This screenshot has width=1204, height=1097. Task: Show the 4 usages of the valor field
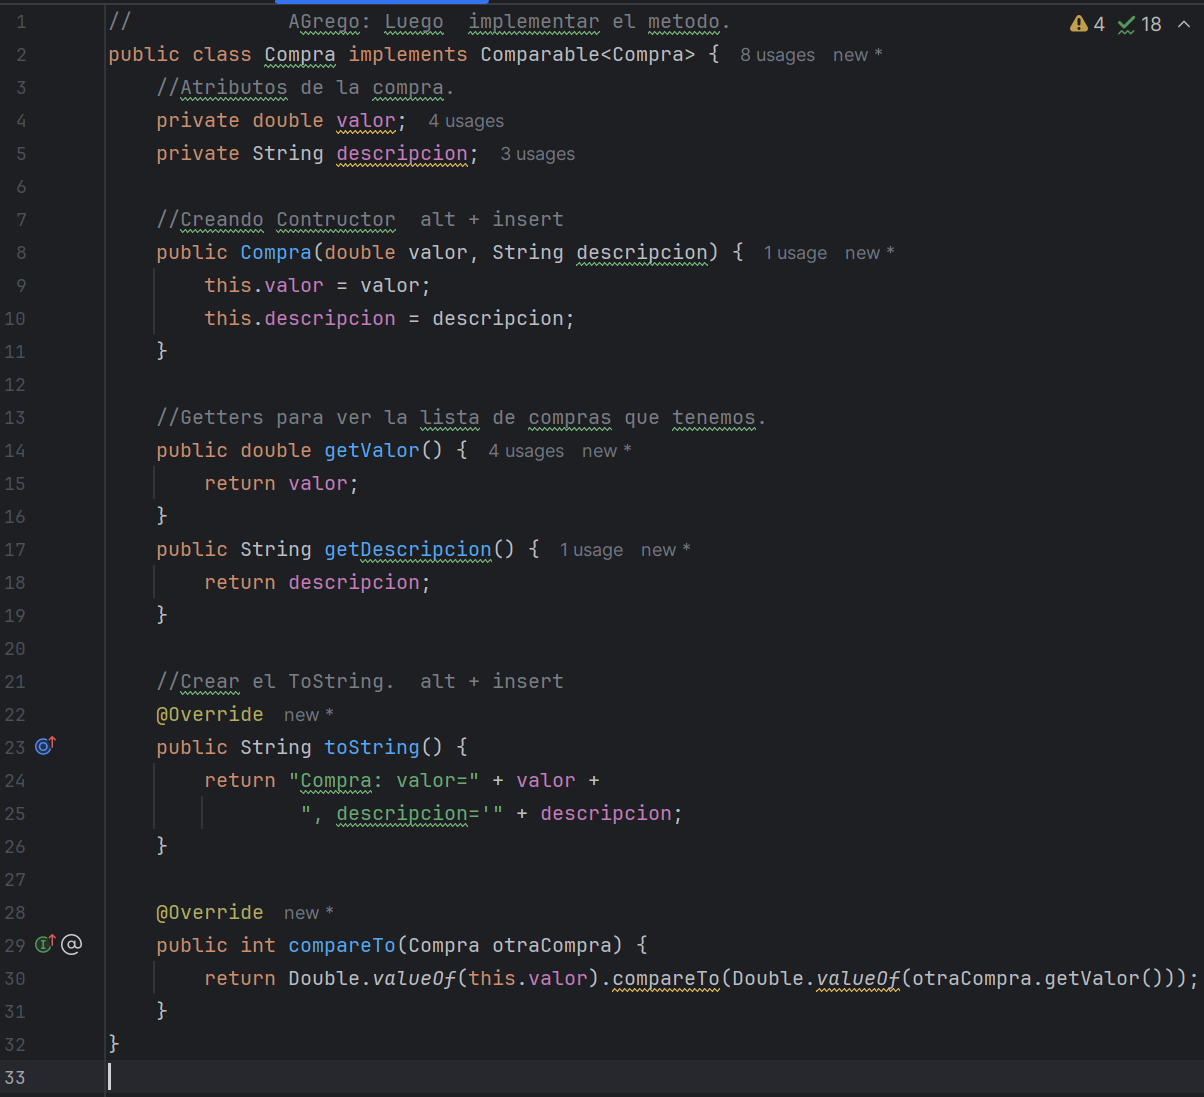(466, 121)
